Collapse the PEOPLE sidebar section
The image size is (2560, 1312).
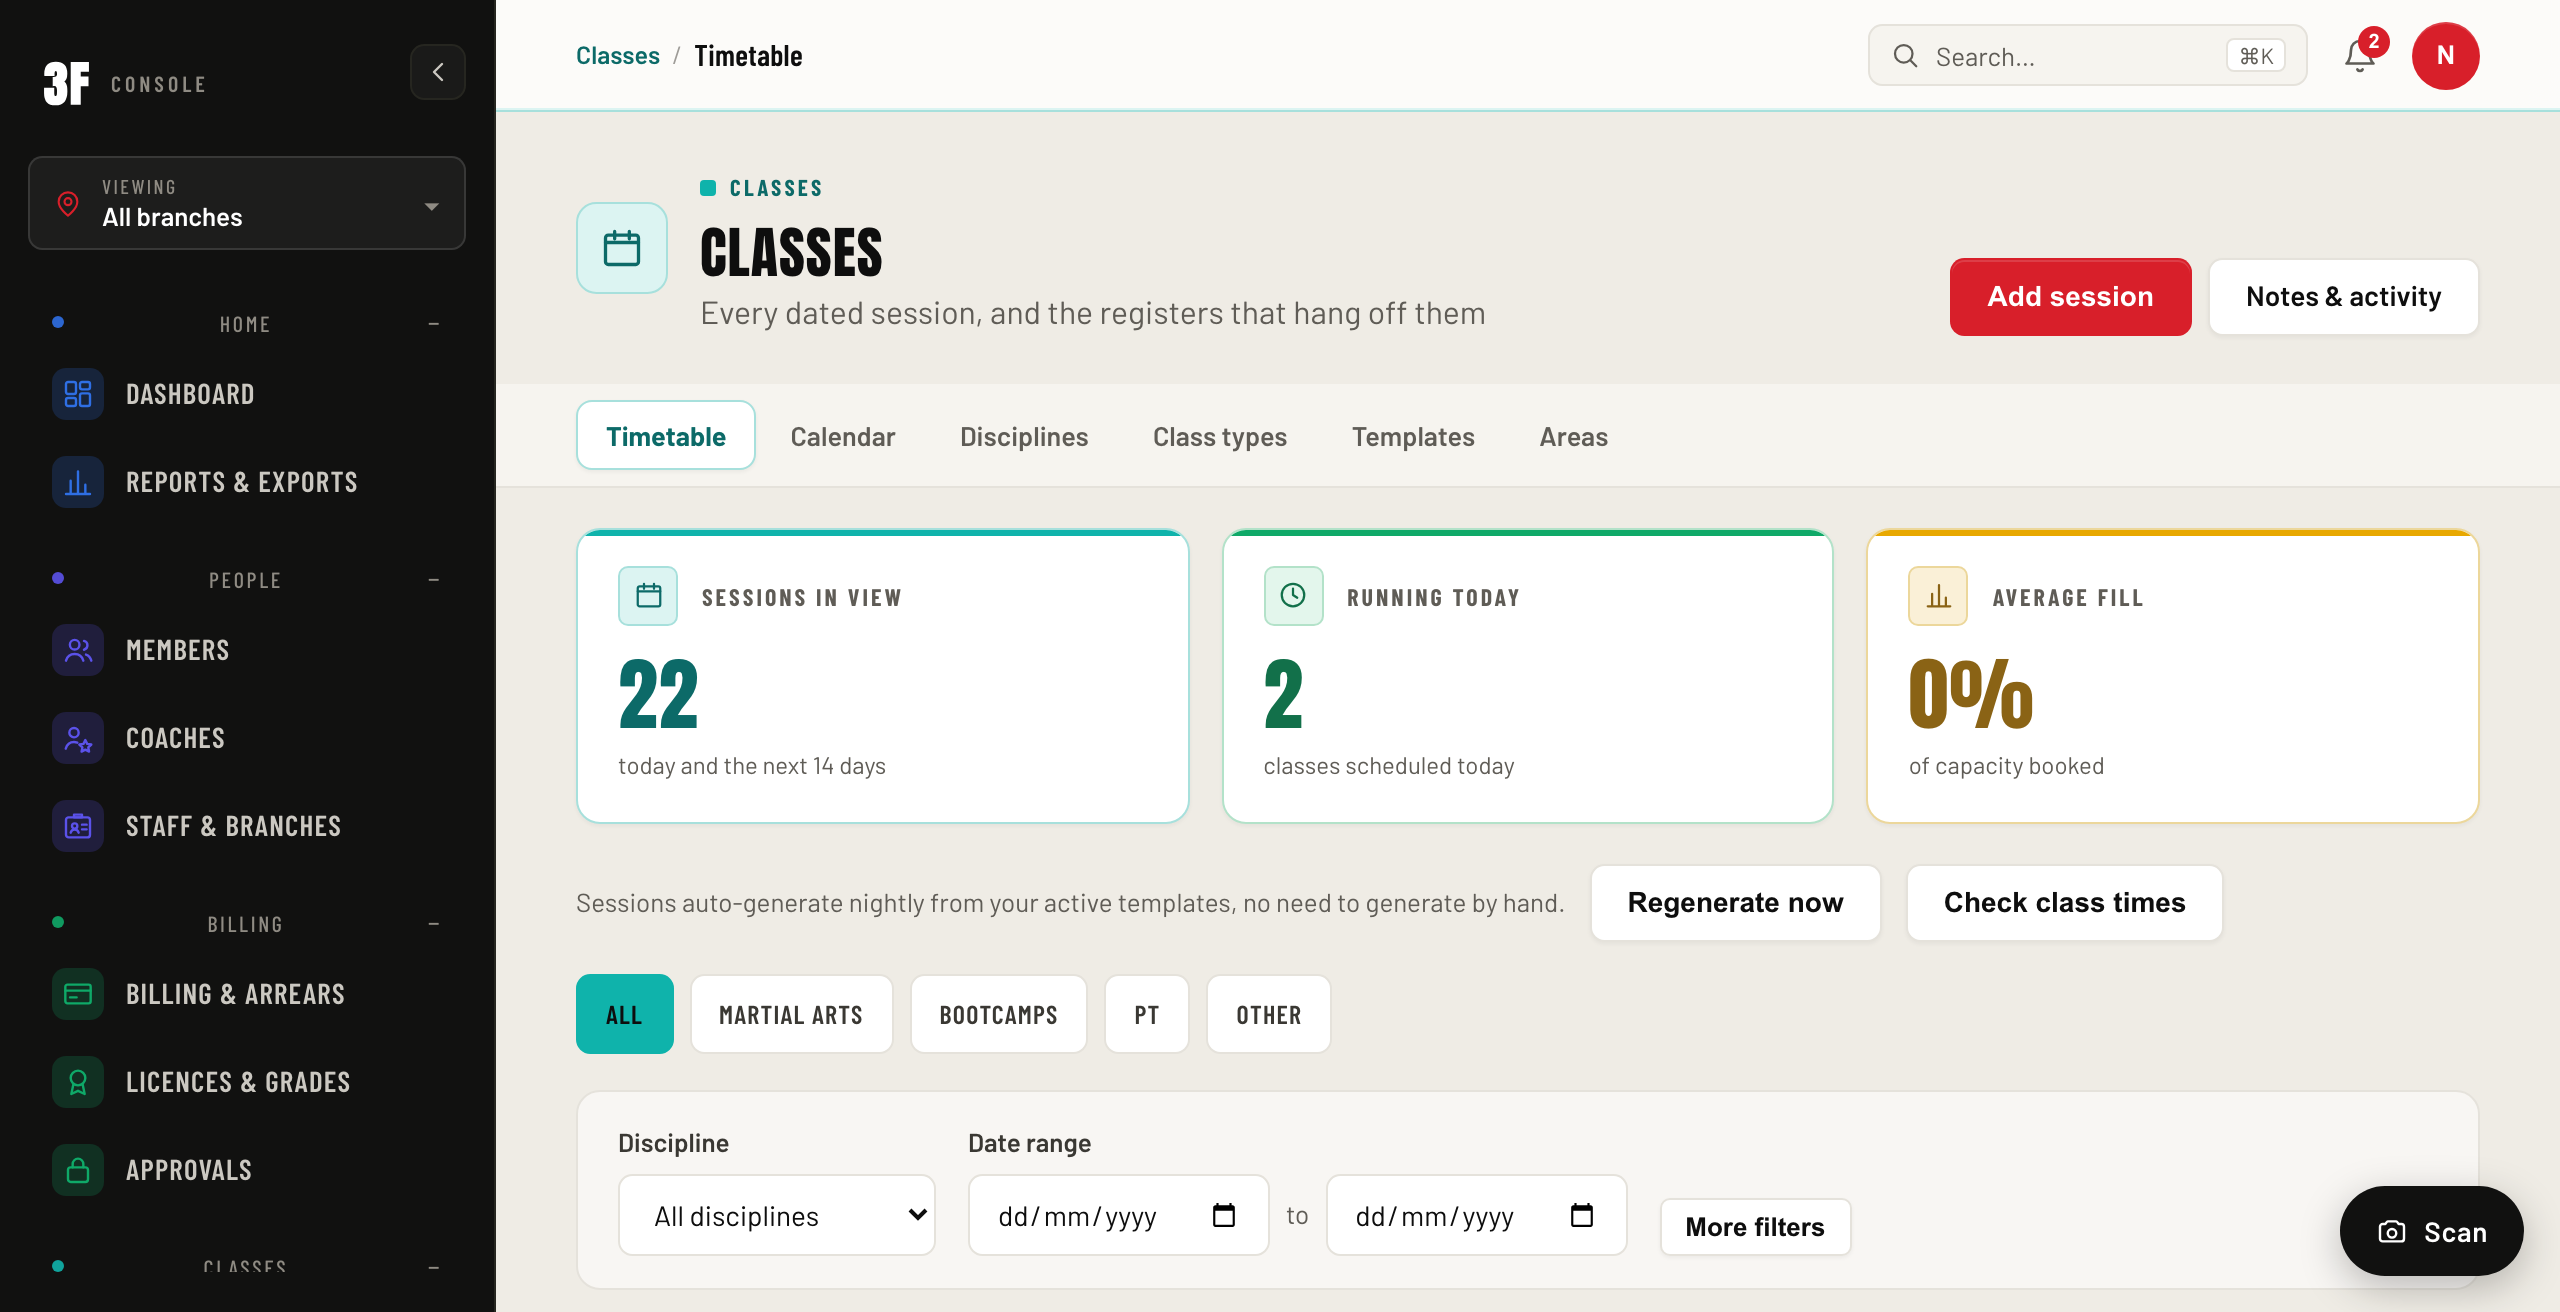click(x=434, y=580)
